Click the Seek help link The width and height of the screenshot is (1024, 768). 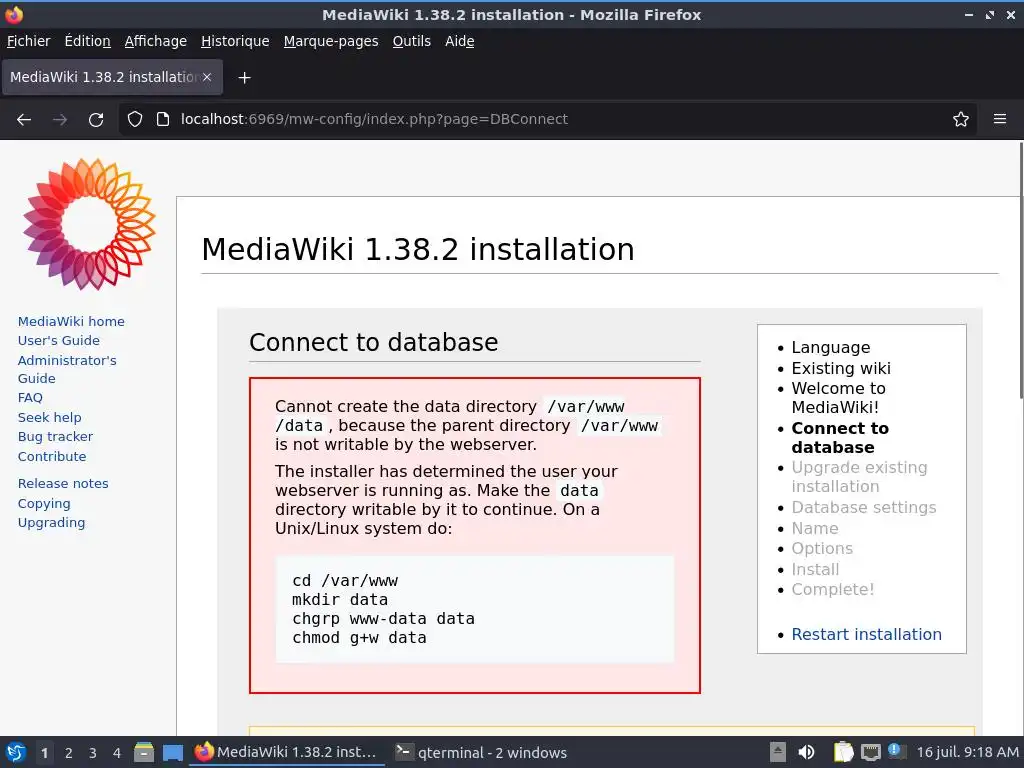point(50,417)
